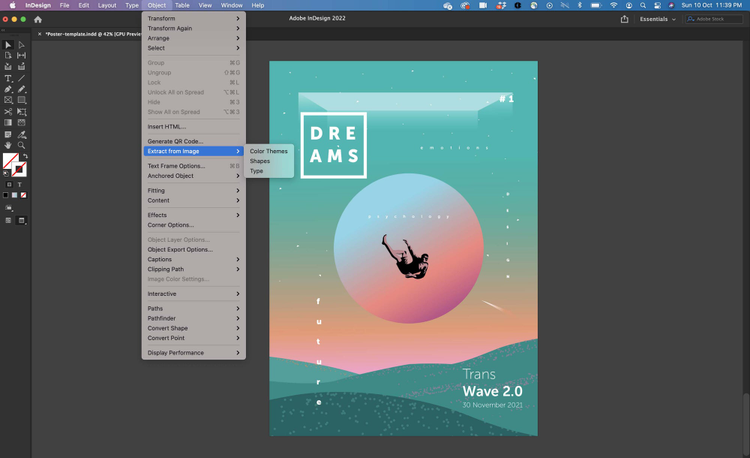Open the Window menu
This screenshot has height=458, width=750.
point(232,5)
